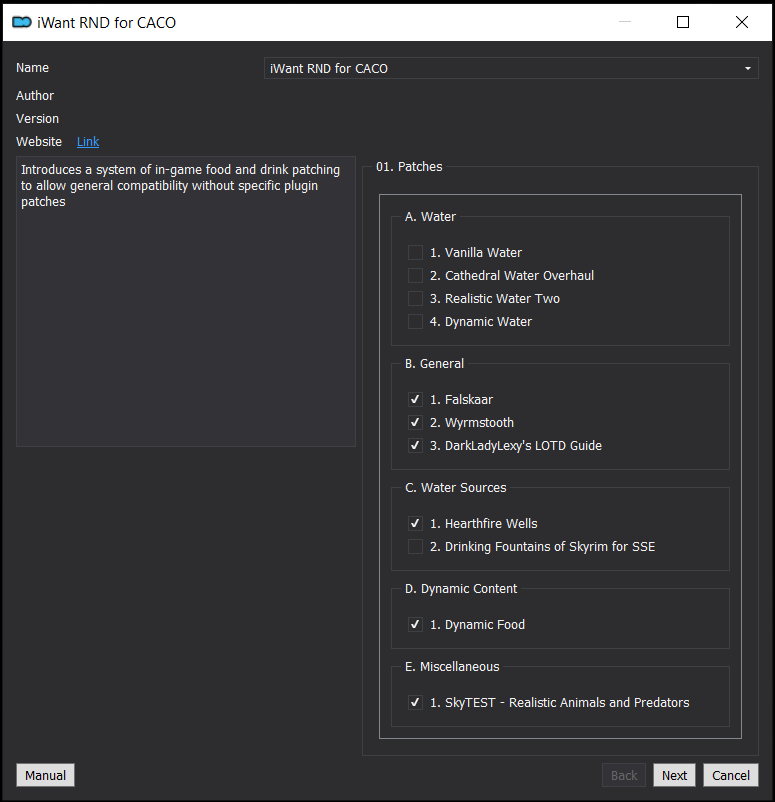Click the 'Version' field label
Viewport: 775px width, 802px height.
[x=37, y=119]
